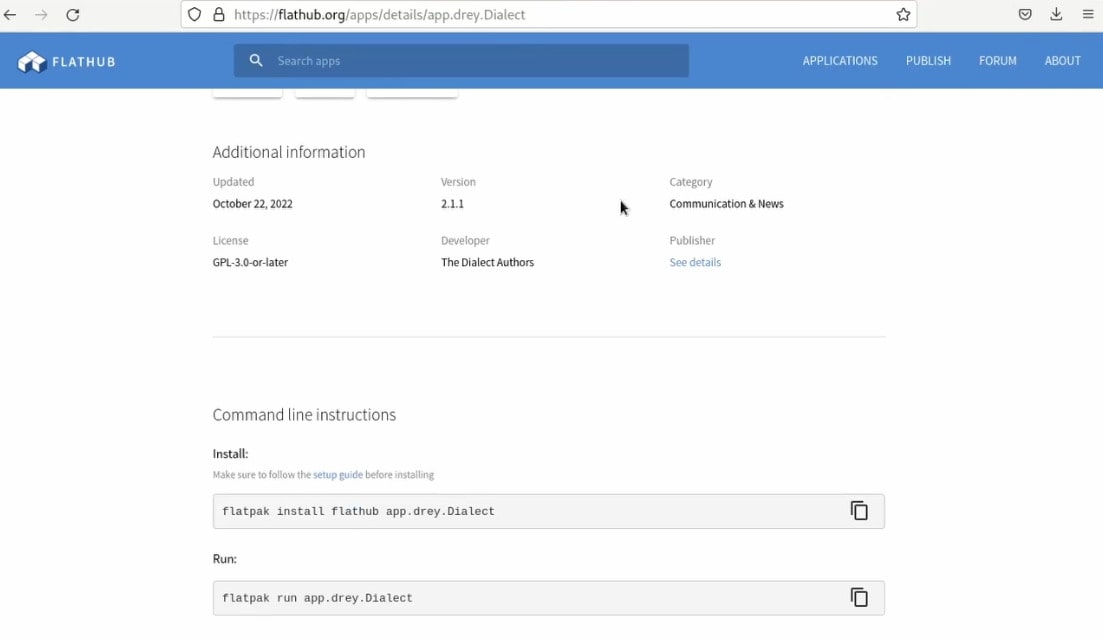The height and width of the screenshot is (639, 1103).
Task: Click the Install: label
Action: pyautogui.click(x=230, y=454)
